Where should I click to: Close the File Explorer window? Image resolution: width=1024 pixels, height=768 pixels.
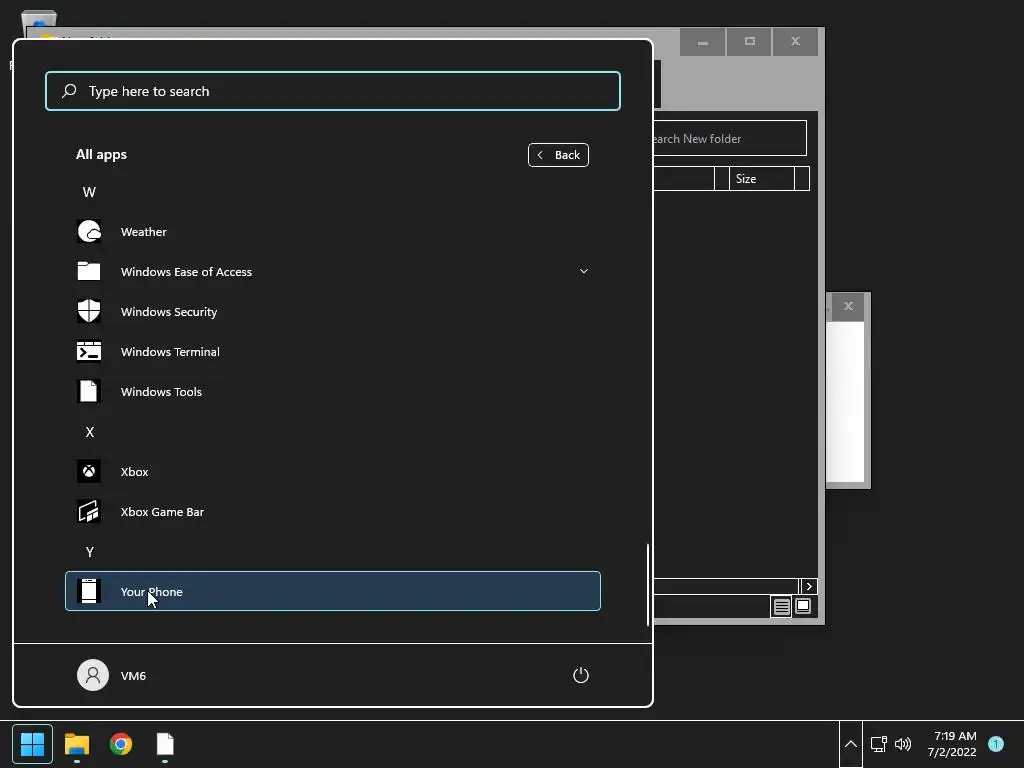(x=795, y=41)
